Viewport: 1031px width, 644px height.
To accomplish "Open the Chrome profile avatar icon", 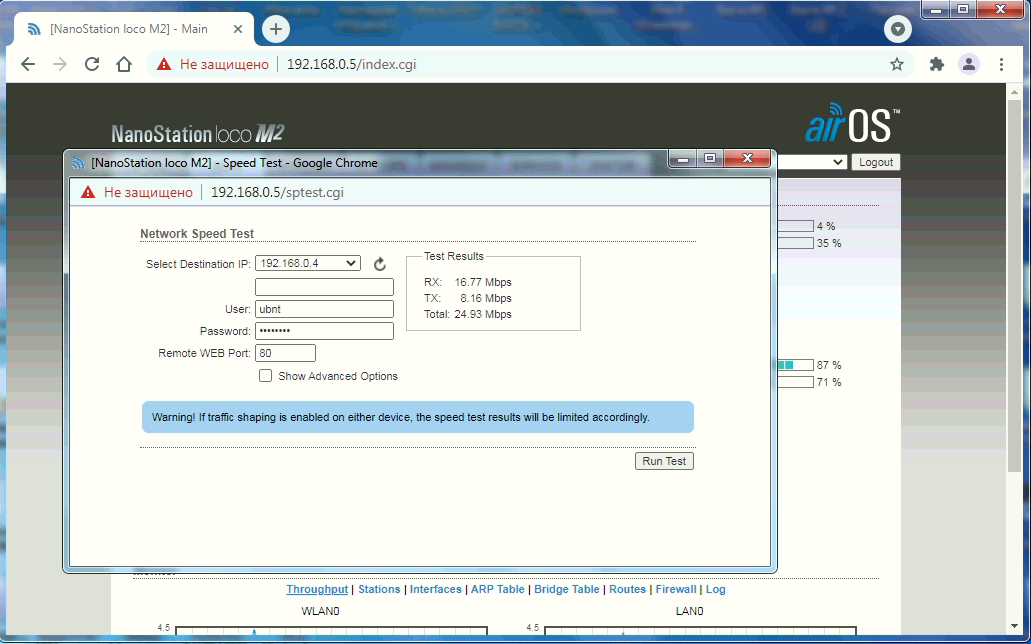I will point(969,64).
